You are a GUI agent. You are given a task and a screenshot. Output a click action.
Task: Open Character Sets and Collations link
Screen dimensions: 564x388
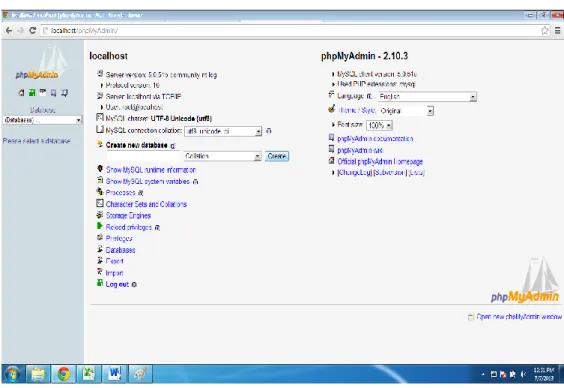(x=146, y=204)
